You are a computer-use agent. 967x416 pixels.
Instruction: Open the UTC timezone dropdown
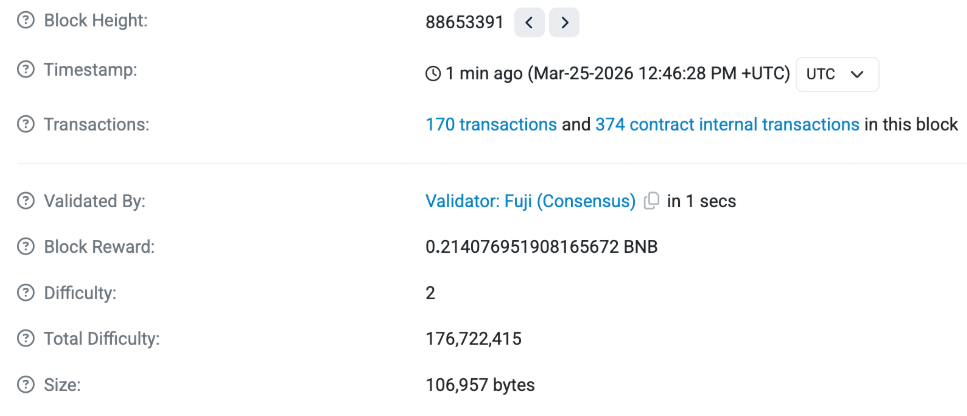click(x=837, y=74)
